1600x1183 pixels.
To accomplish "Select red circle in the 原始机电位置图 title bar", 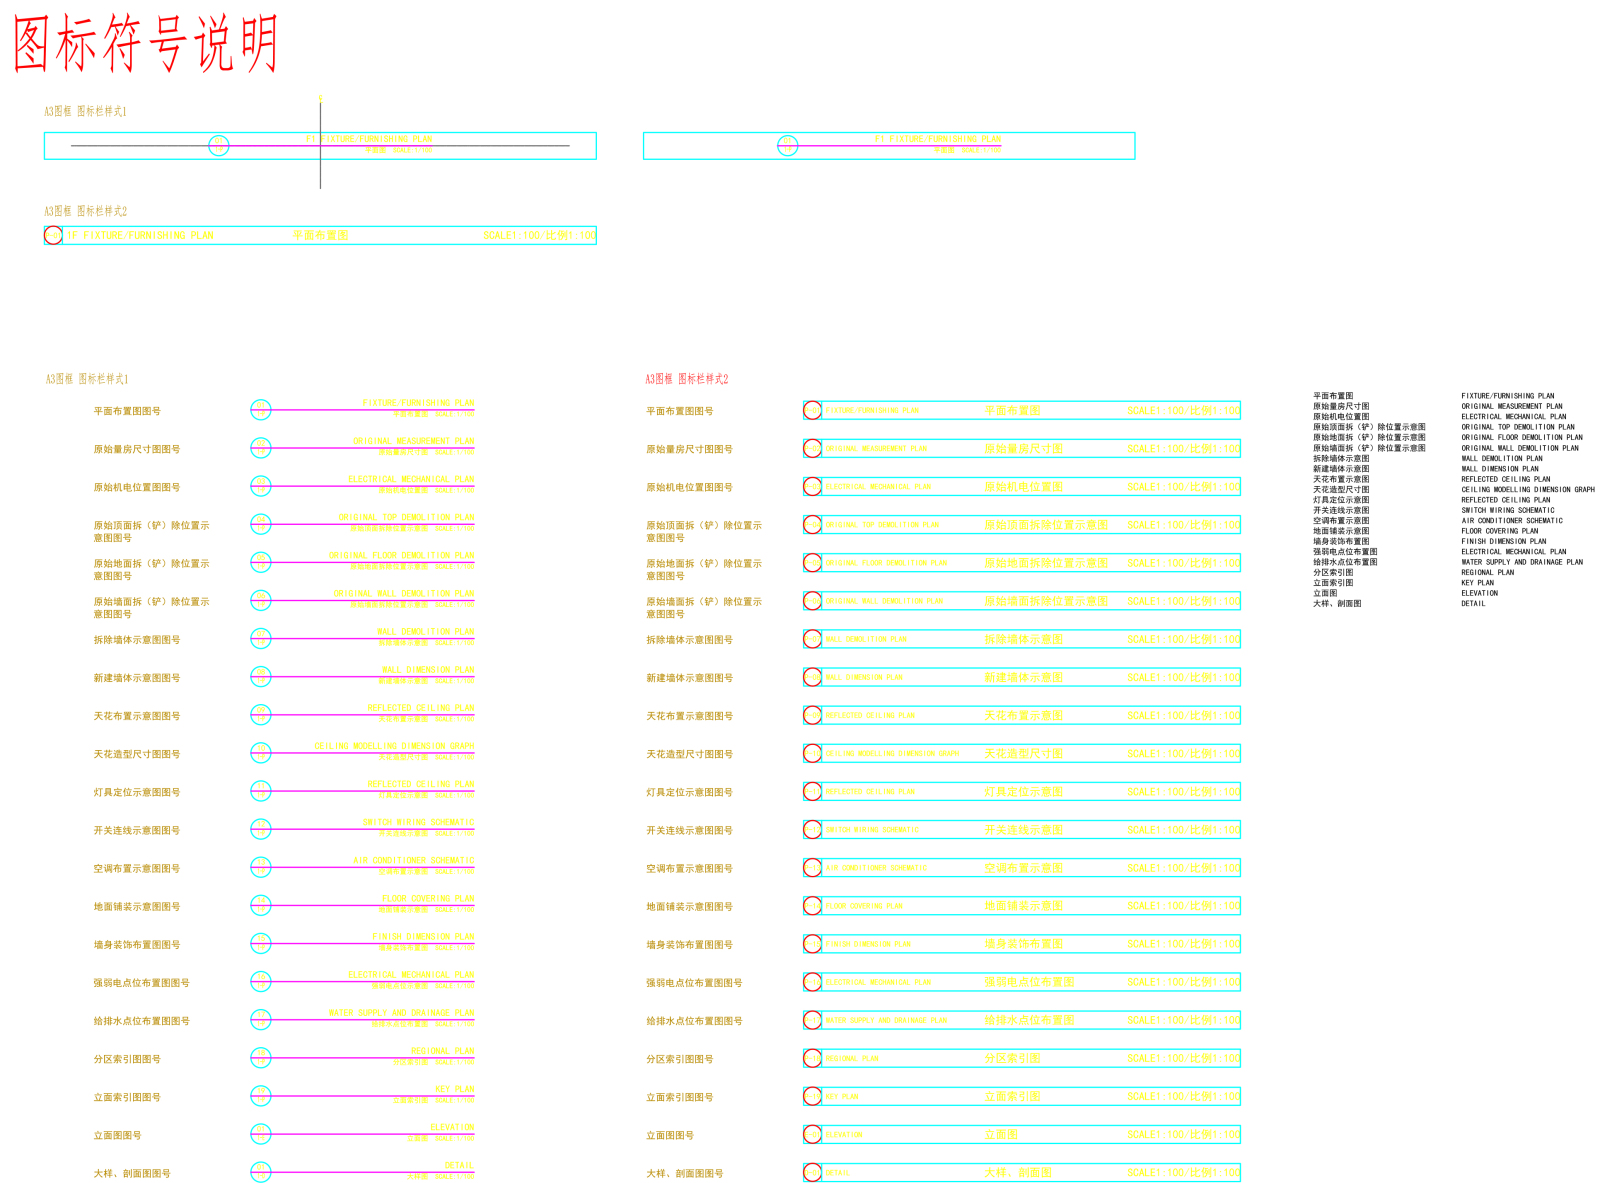I will tap(813, 486).
